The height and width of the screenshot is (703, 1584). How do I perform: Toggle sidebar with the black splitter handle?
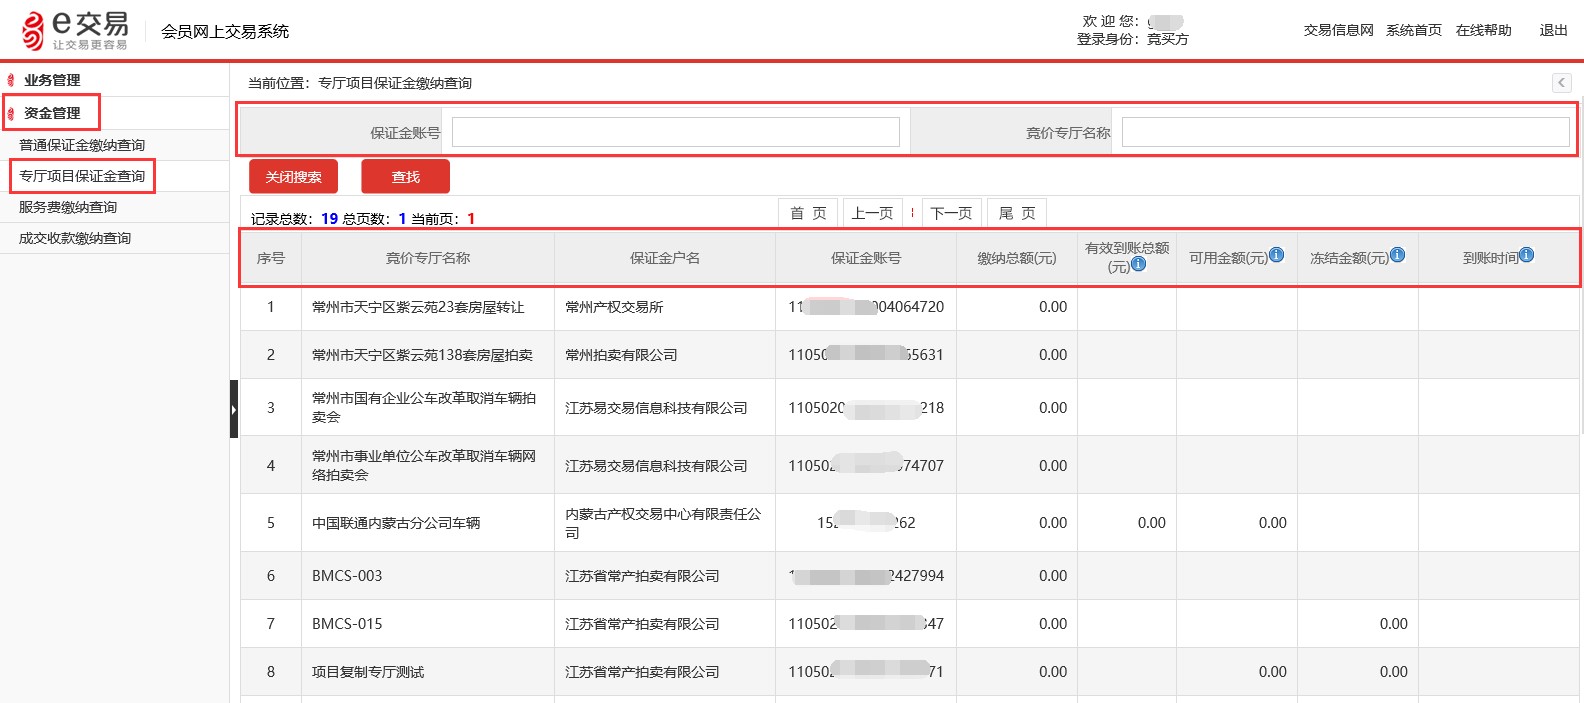(234, 409)
